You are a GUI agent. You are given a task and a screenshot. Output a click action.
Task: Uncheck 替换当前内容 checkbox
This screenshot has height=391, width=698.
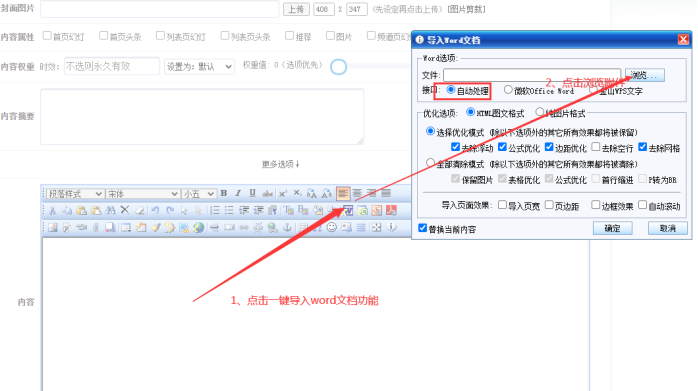tap(422, 228)
